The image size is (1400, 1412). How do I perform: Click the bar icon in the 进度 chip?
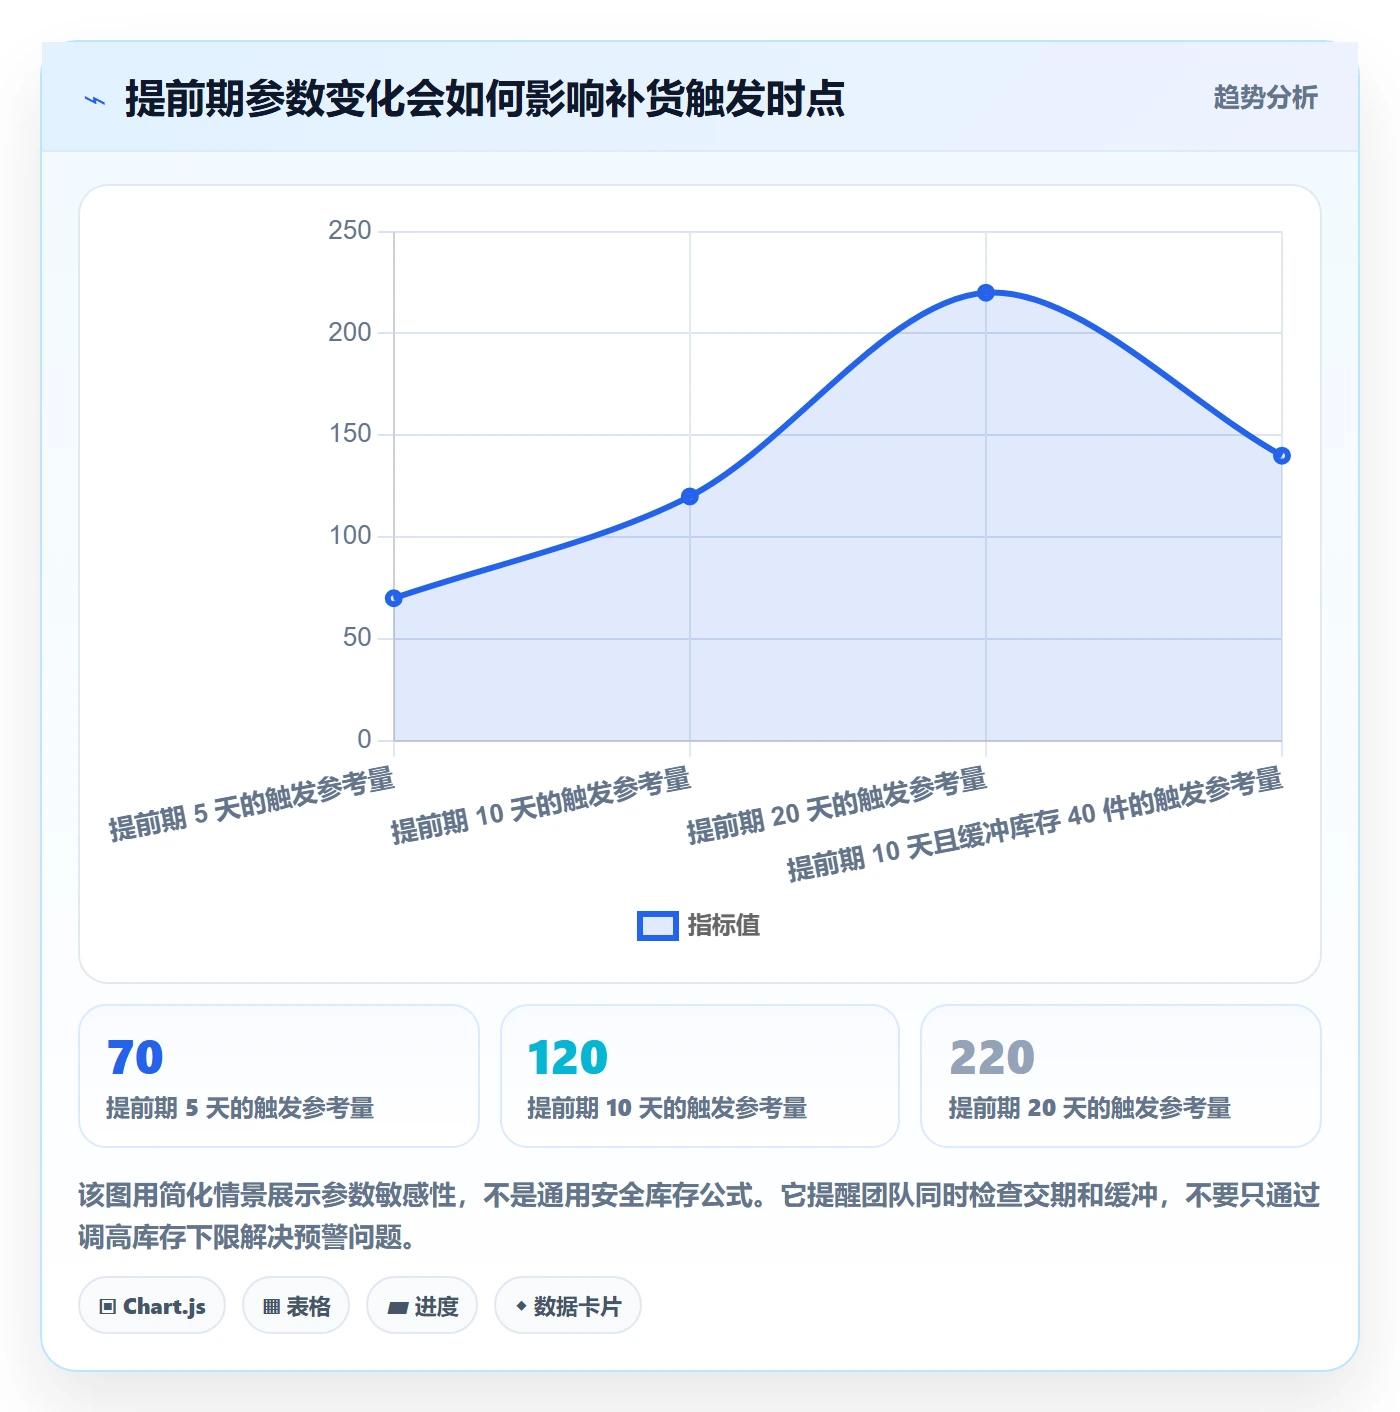click(x=397, y=1307)
